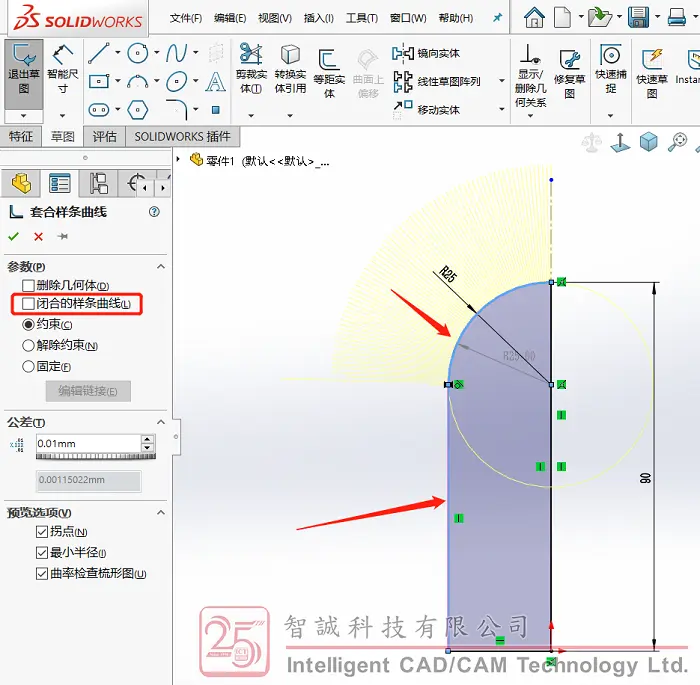This screenshot has width=700, height=685.
Task: Select the Offset Entities (等距实体) tool
Action: pyautogui.click(x=329, y=59)
